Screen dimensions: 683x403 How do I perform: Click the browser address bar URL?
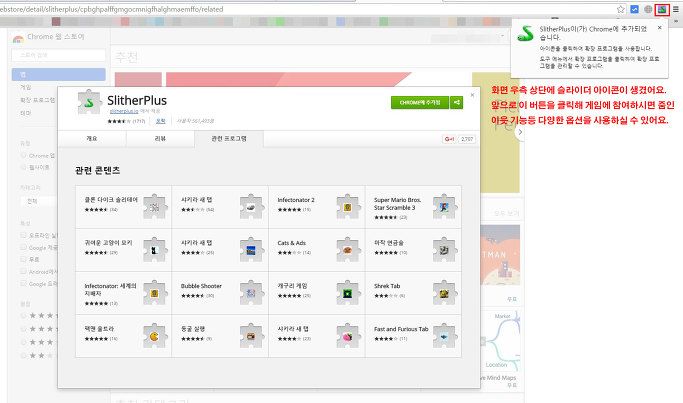(112, 9)
